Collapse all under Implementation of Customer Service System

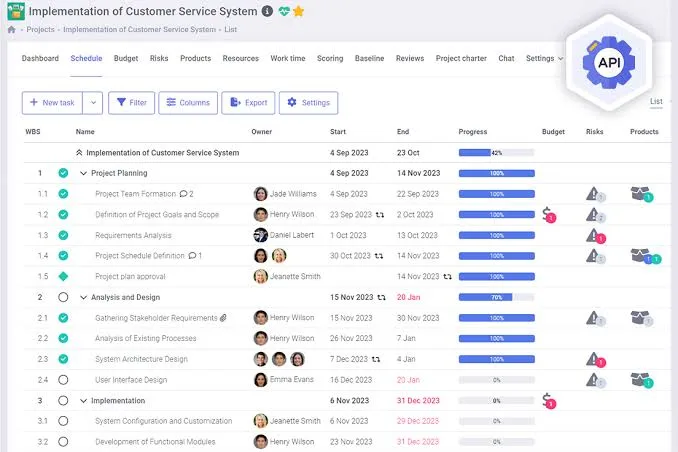(79, 153)
